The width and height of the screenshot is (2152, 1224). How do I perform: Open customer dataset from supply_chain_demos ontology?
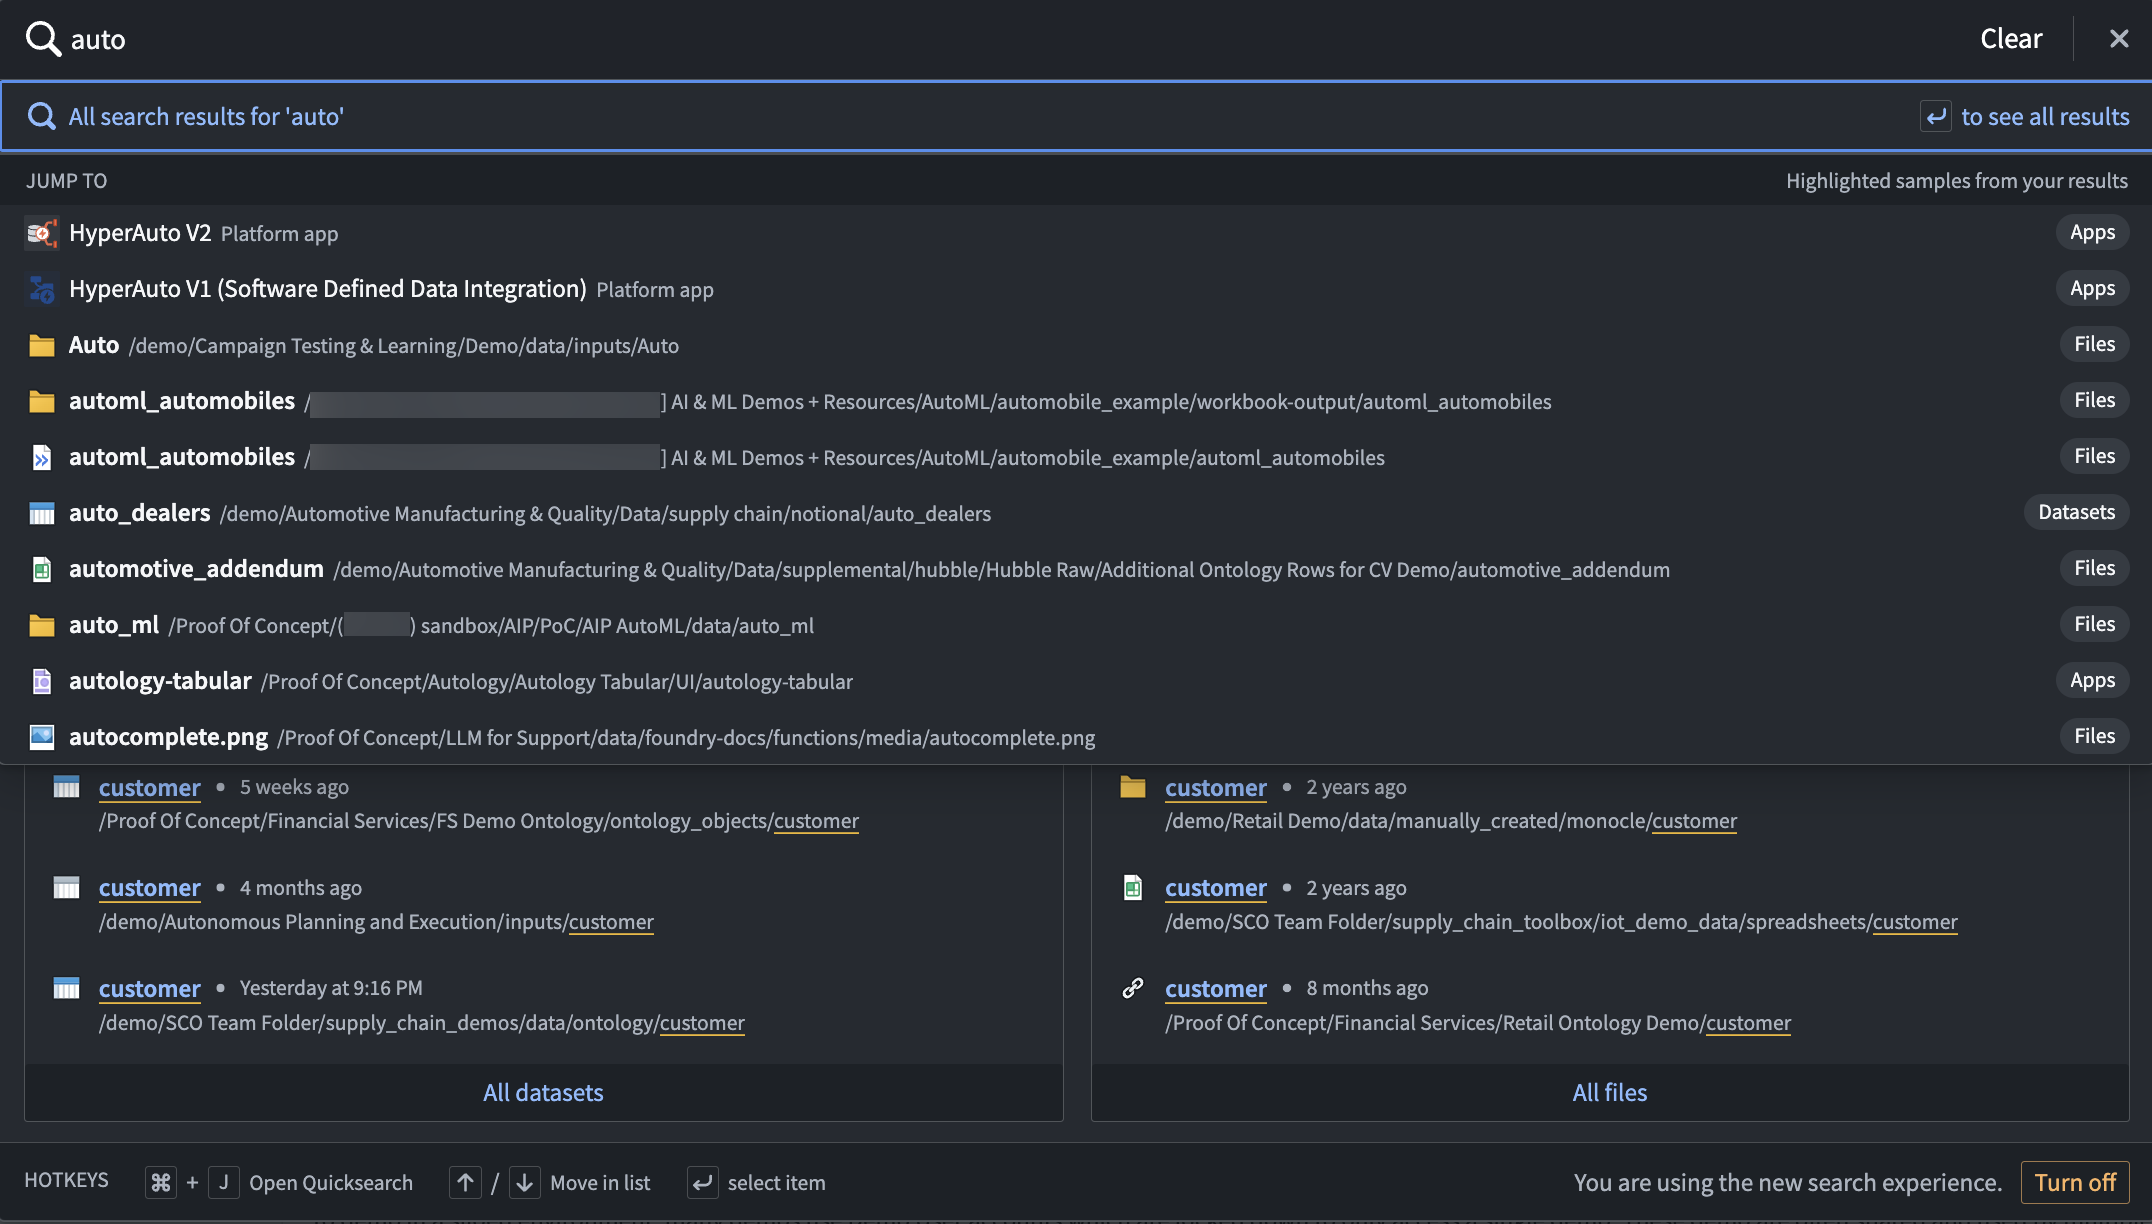(x=149, y=988)
